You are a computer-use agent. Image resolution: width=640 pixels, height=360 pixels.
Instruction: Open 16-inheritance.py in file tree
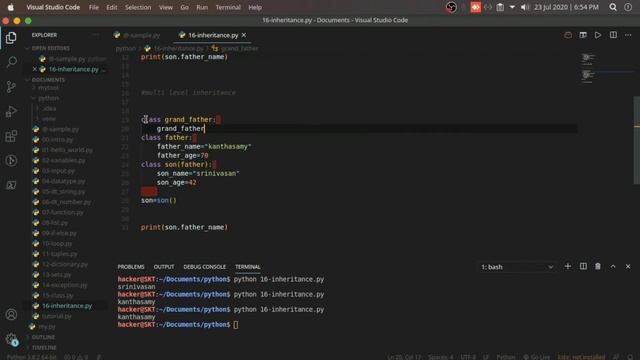click(x=67, y=306)
